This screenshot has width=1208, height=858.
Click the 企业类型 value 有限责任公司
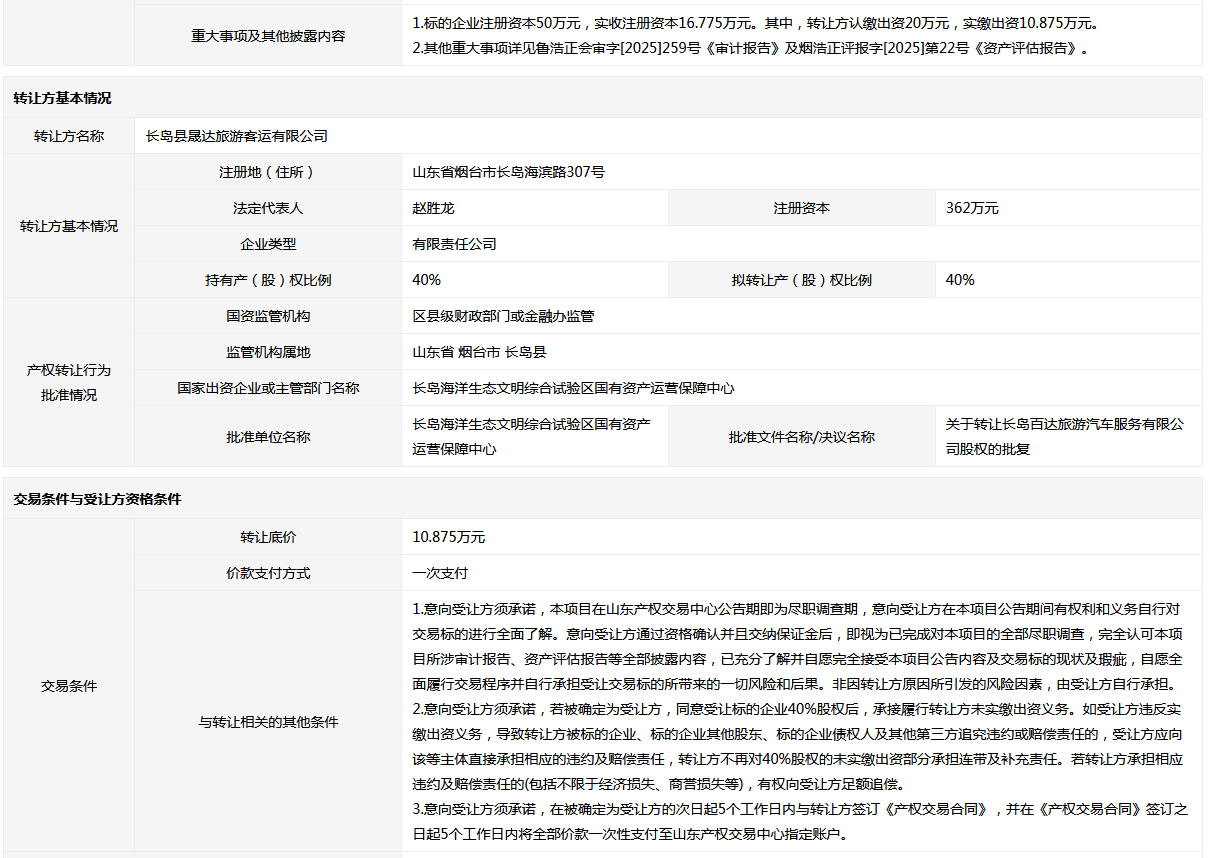[x=455, y=244]
